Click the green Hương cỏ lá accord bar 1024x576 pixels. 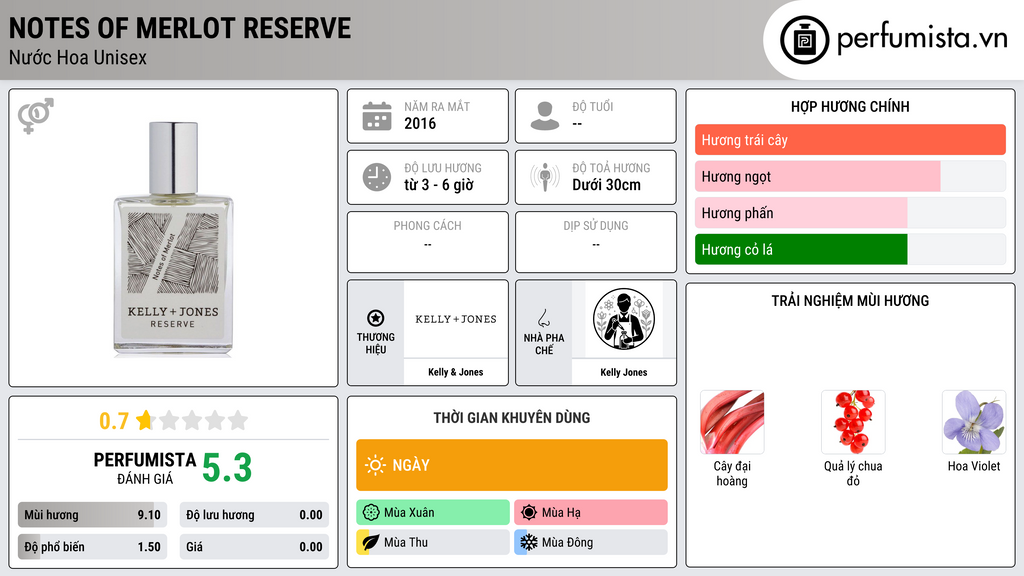coord(850,249)
